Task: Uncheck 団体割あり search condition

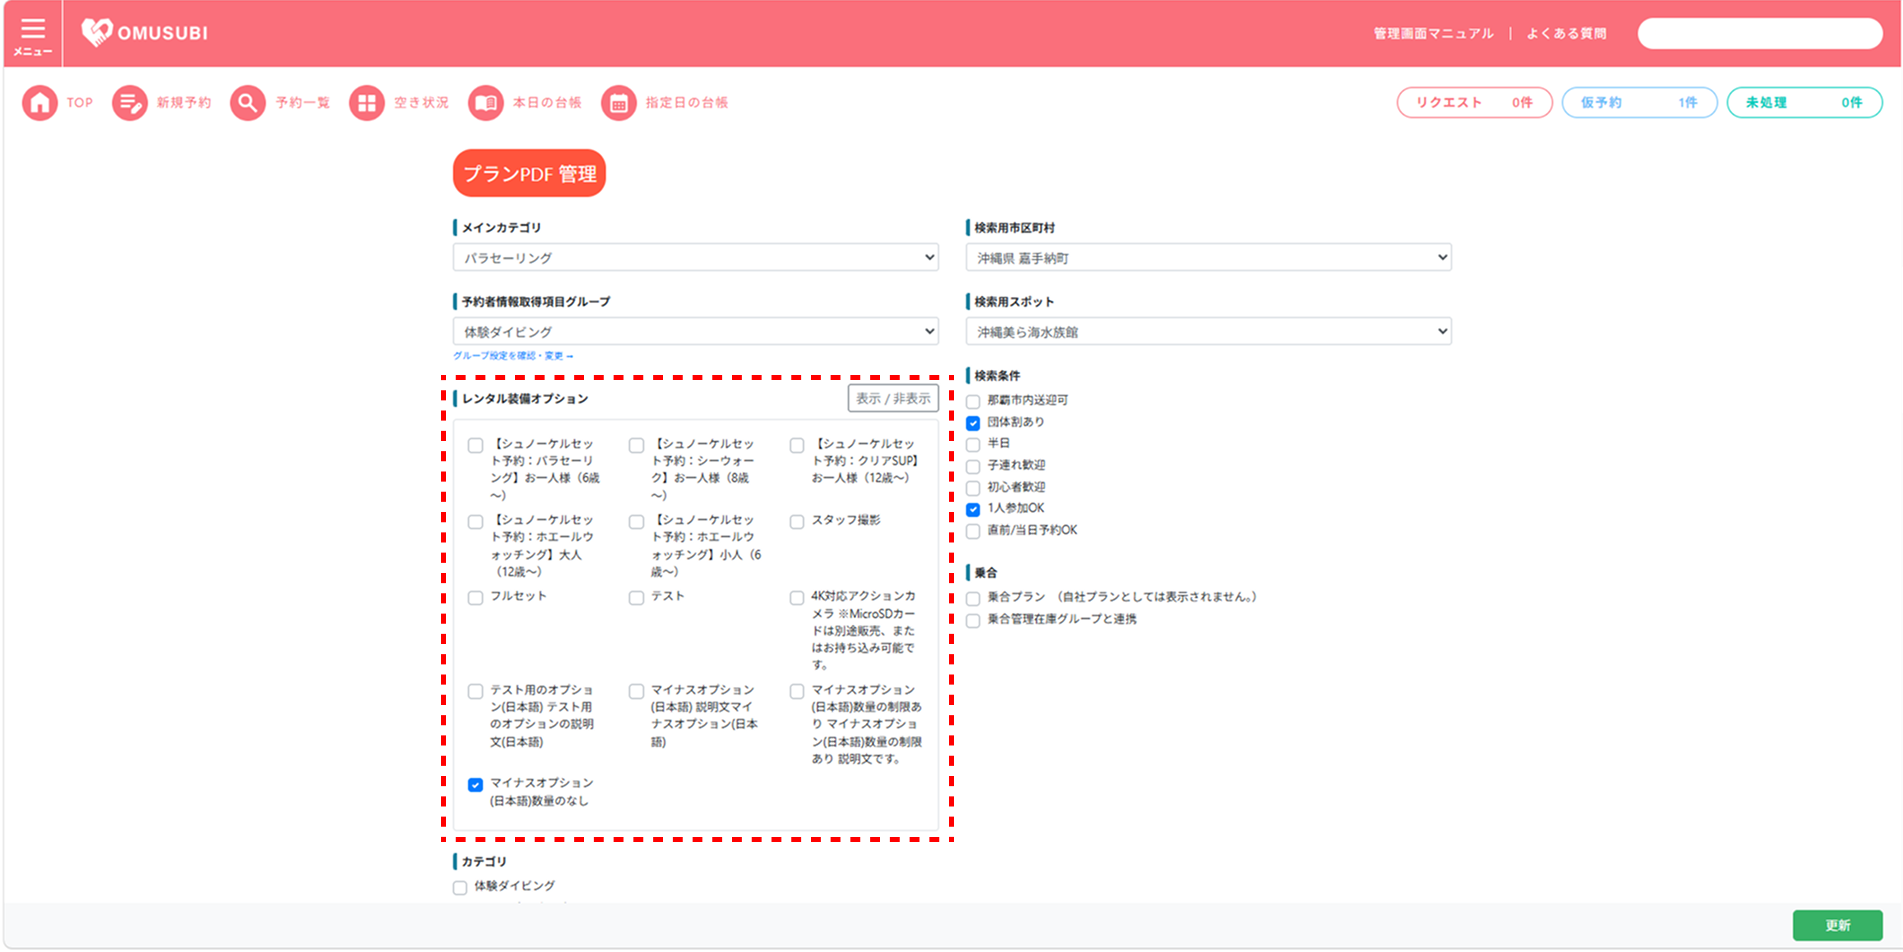Action: point(973,424)
